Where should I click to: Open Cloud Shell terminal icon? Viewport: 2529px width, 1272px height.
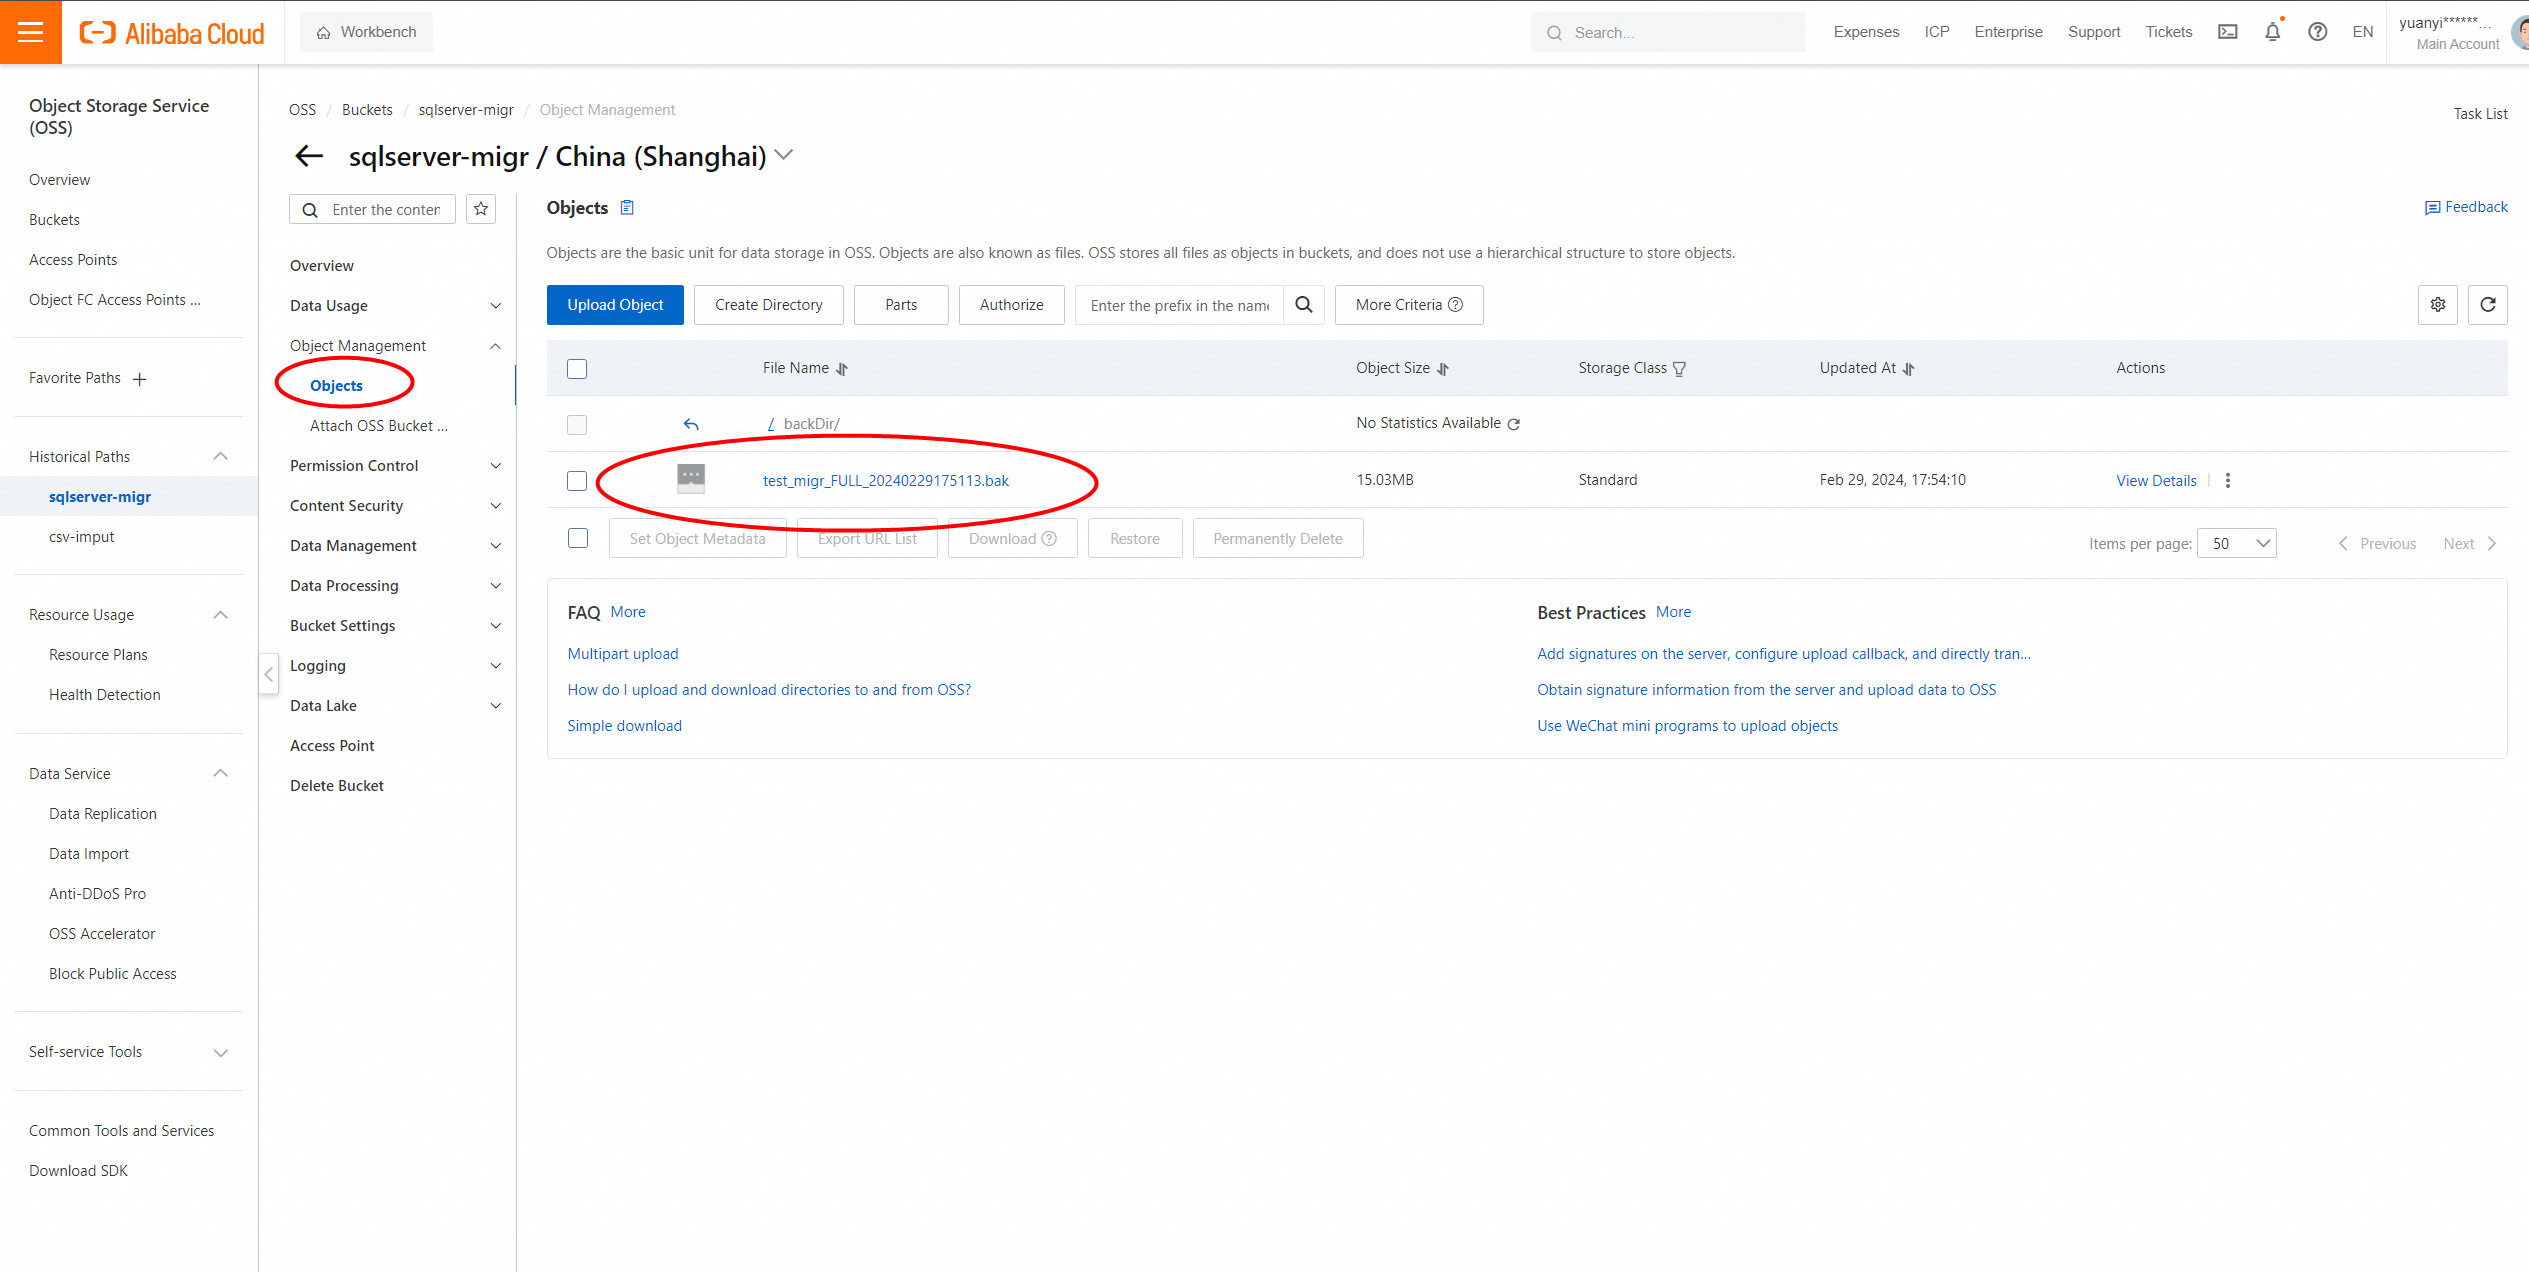coord(2227,32)
